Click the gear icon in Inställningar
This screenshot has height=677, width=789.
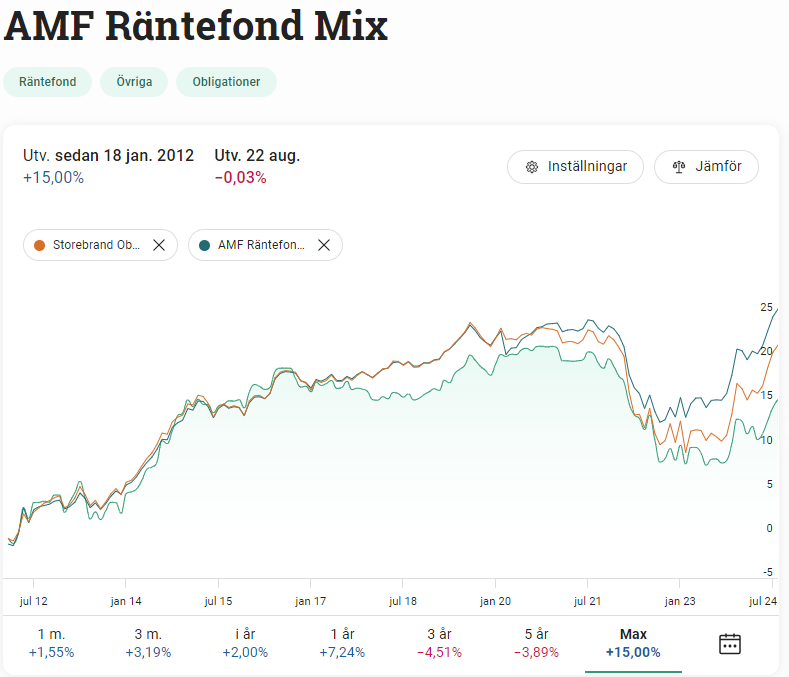[532, 167]
